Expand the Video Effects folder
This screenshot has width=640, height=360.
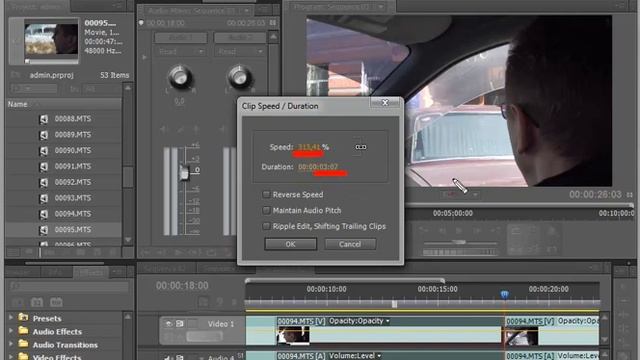11,356
